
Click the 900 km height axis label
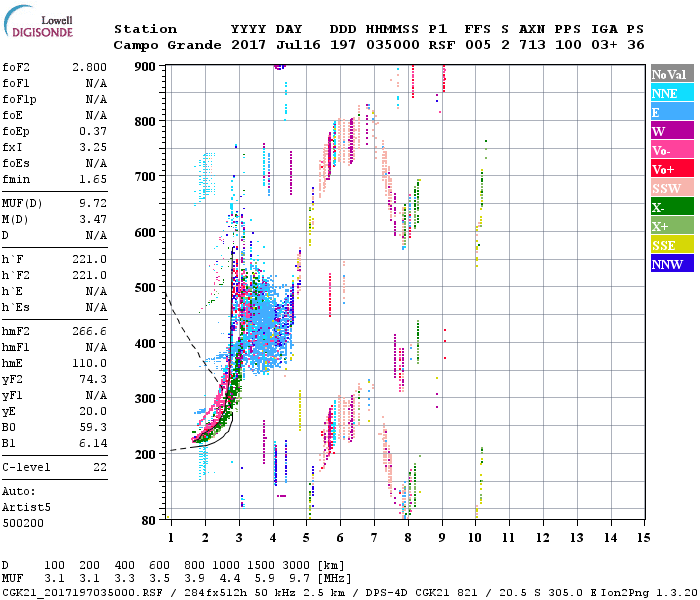pos(146,66)
